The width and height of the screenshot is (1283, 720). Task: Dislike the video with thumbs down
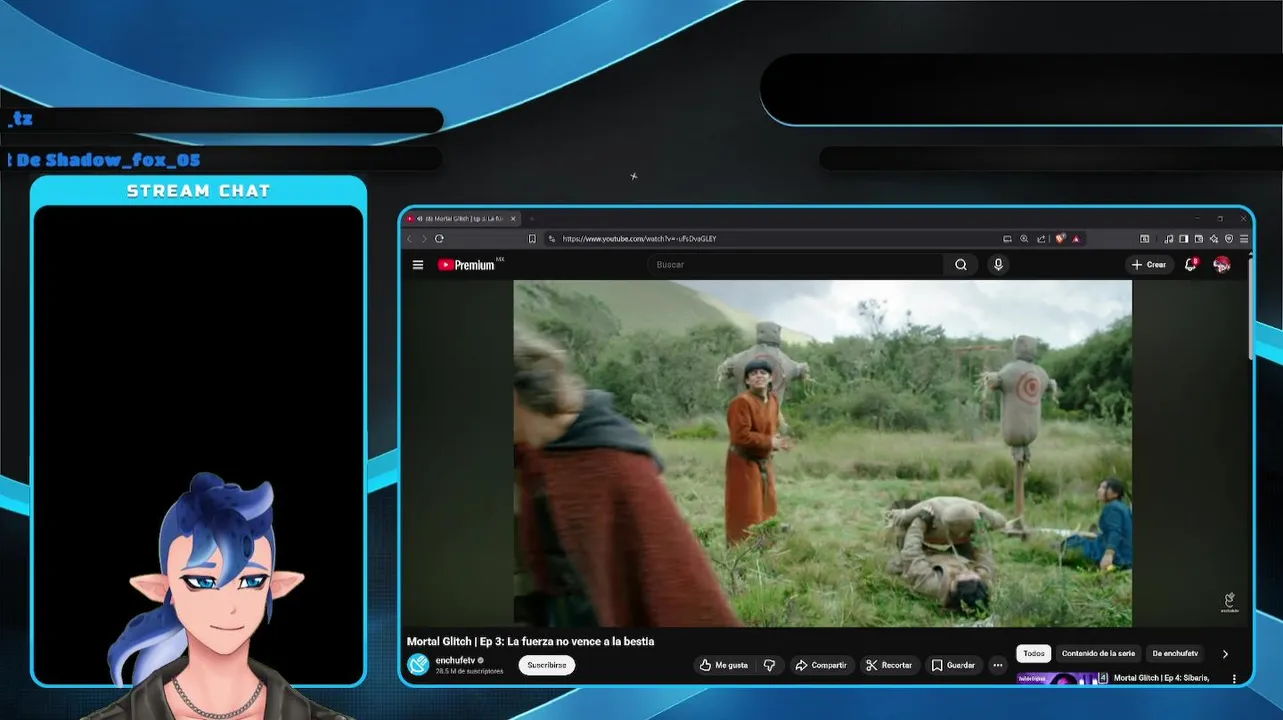point(769,665)
